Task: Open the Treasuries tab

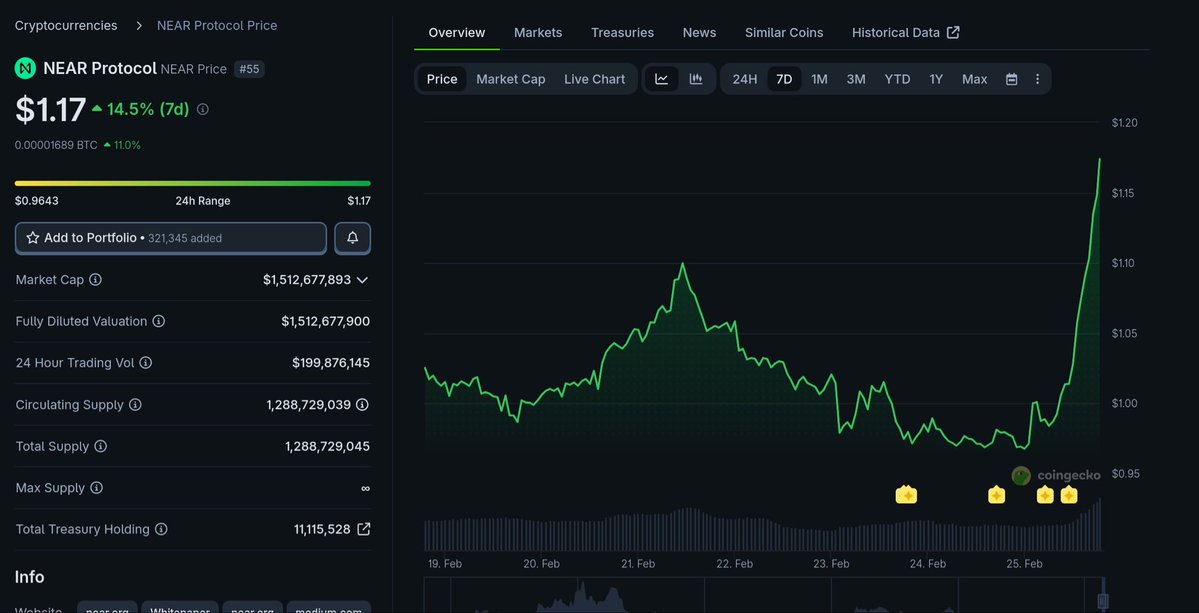Action: (x=622, y=32)
